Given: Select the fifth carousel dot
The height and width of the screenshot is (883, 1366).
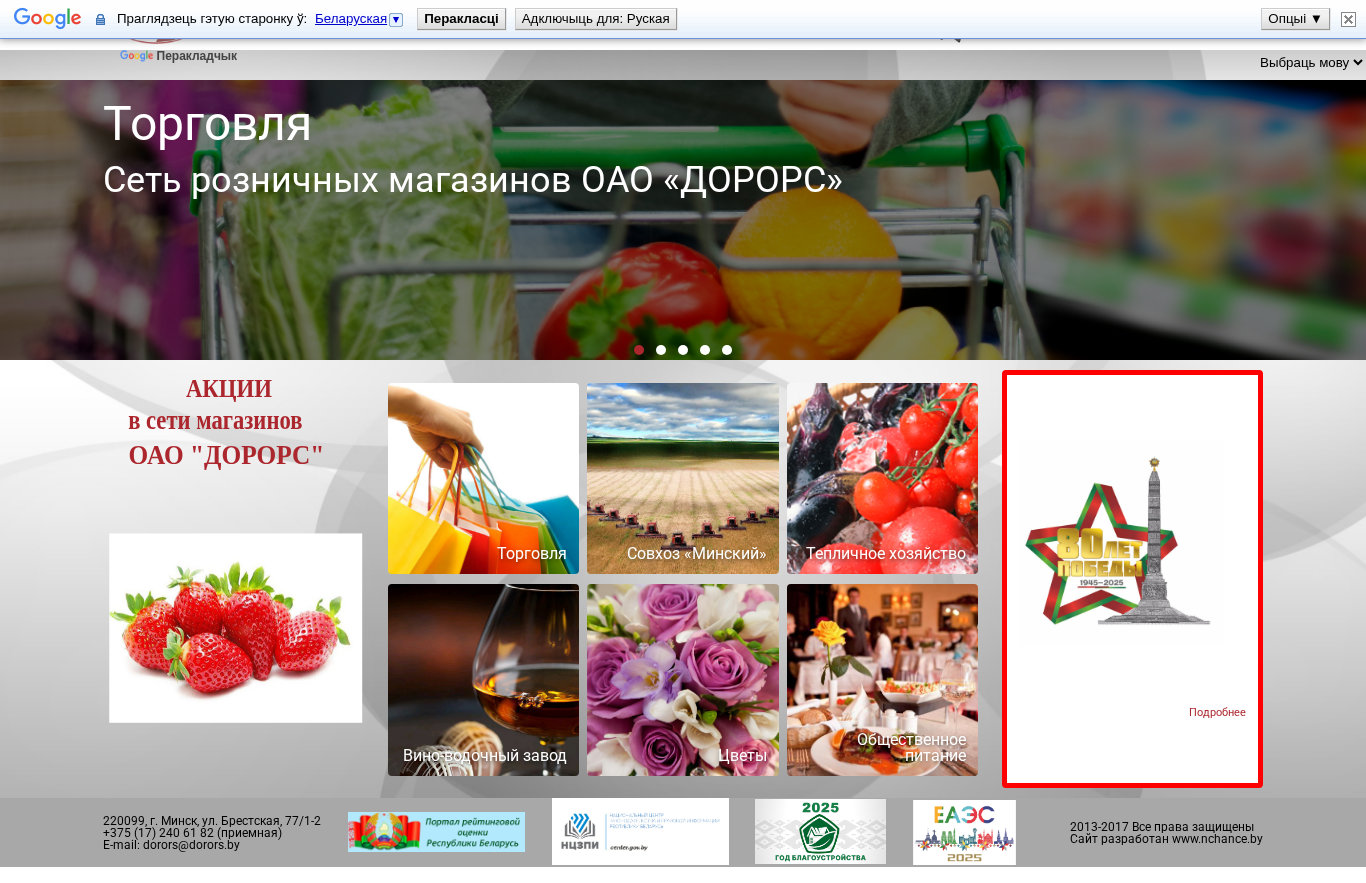Looking at the screenshot, I should [727, 350].
